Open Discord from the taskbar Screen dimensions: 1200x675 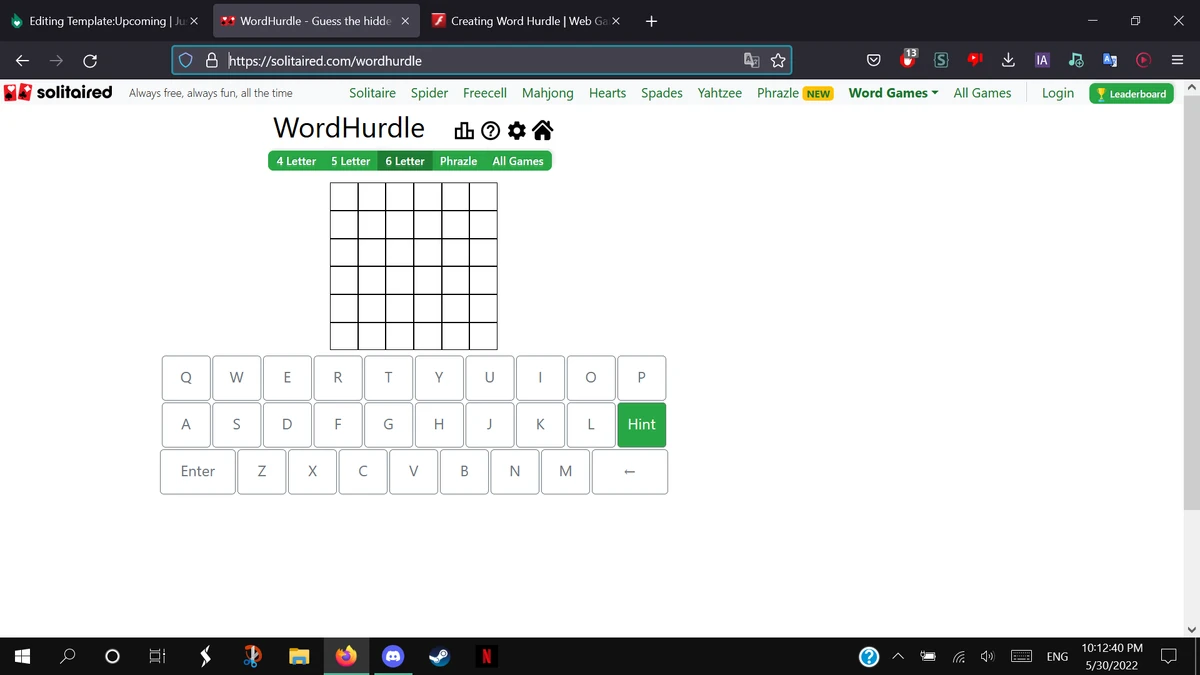393,656
